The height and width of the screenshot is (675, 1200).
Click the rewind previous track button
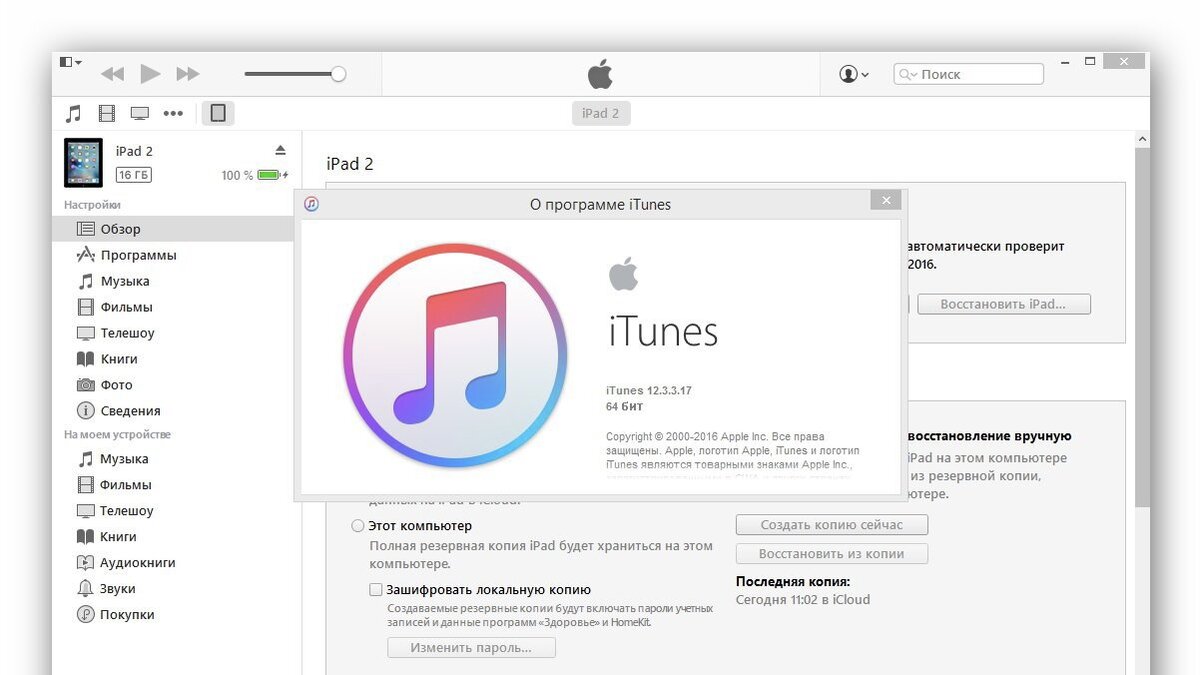[112, 74]
